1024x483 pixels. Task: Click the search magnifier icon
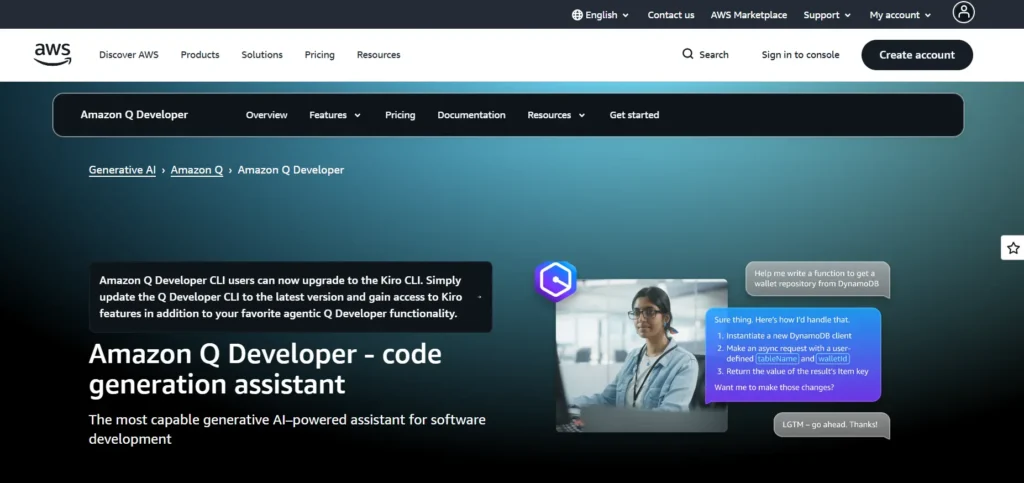[x=688, y=54]
